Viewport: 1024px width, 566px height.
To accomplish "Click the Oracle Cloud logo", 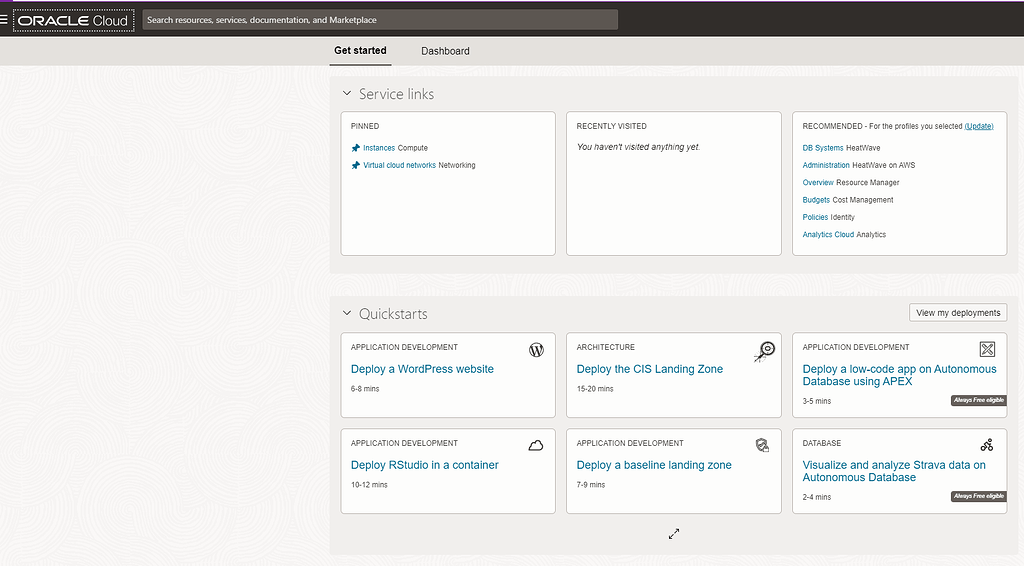I will tap(73, 20).
